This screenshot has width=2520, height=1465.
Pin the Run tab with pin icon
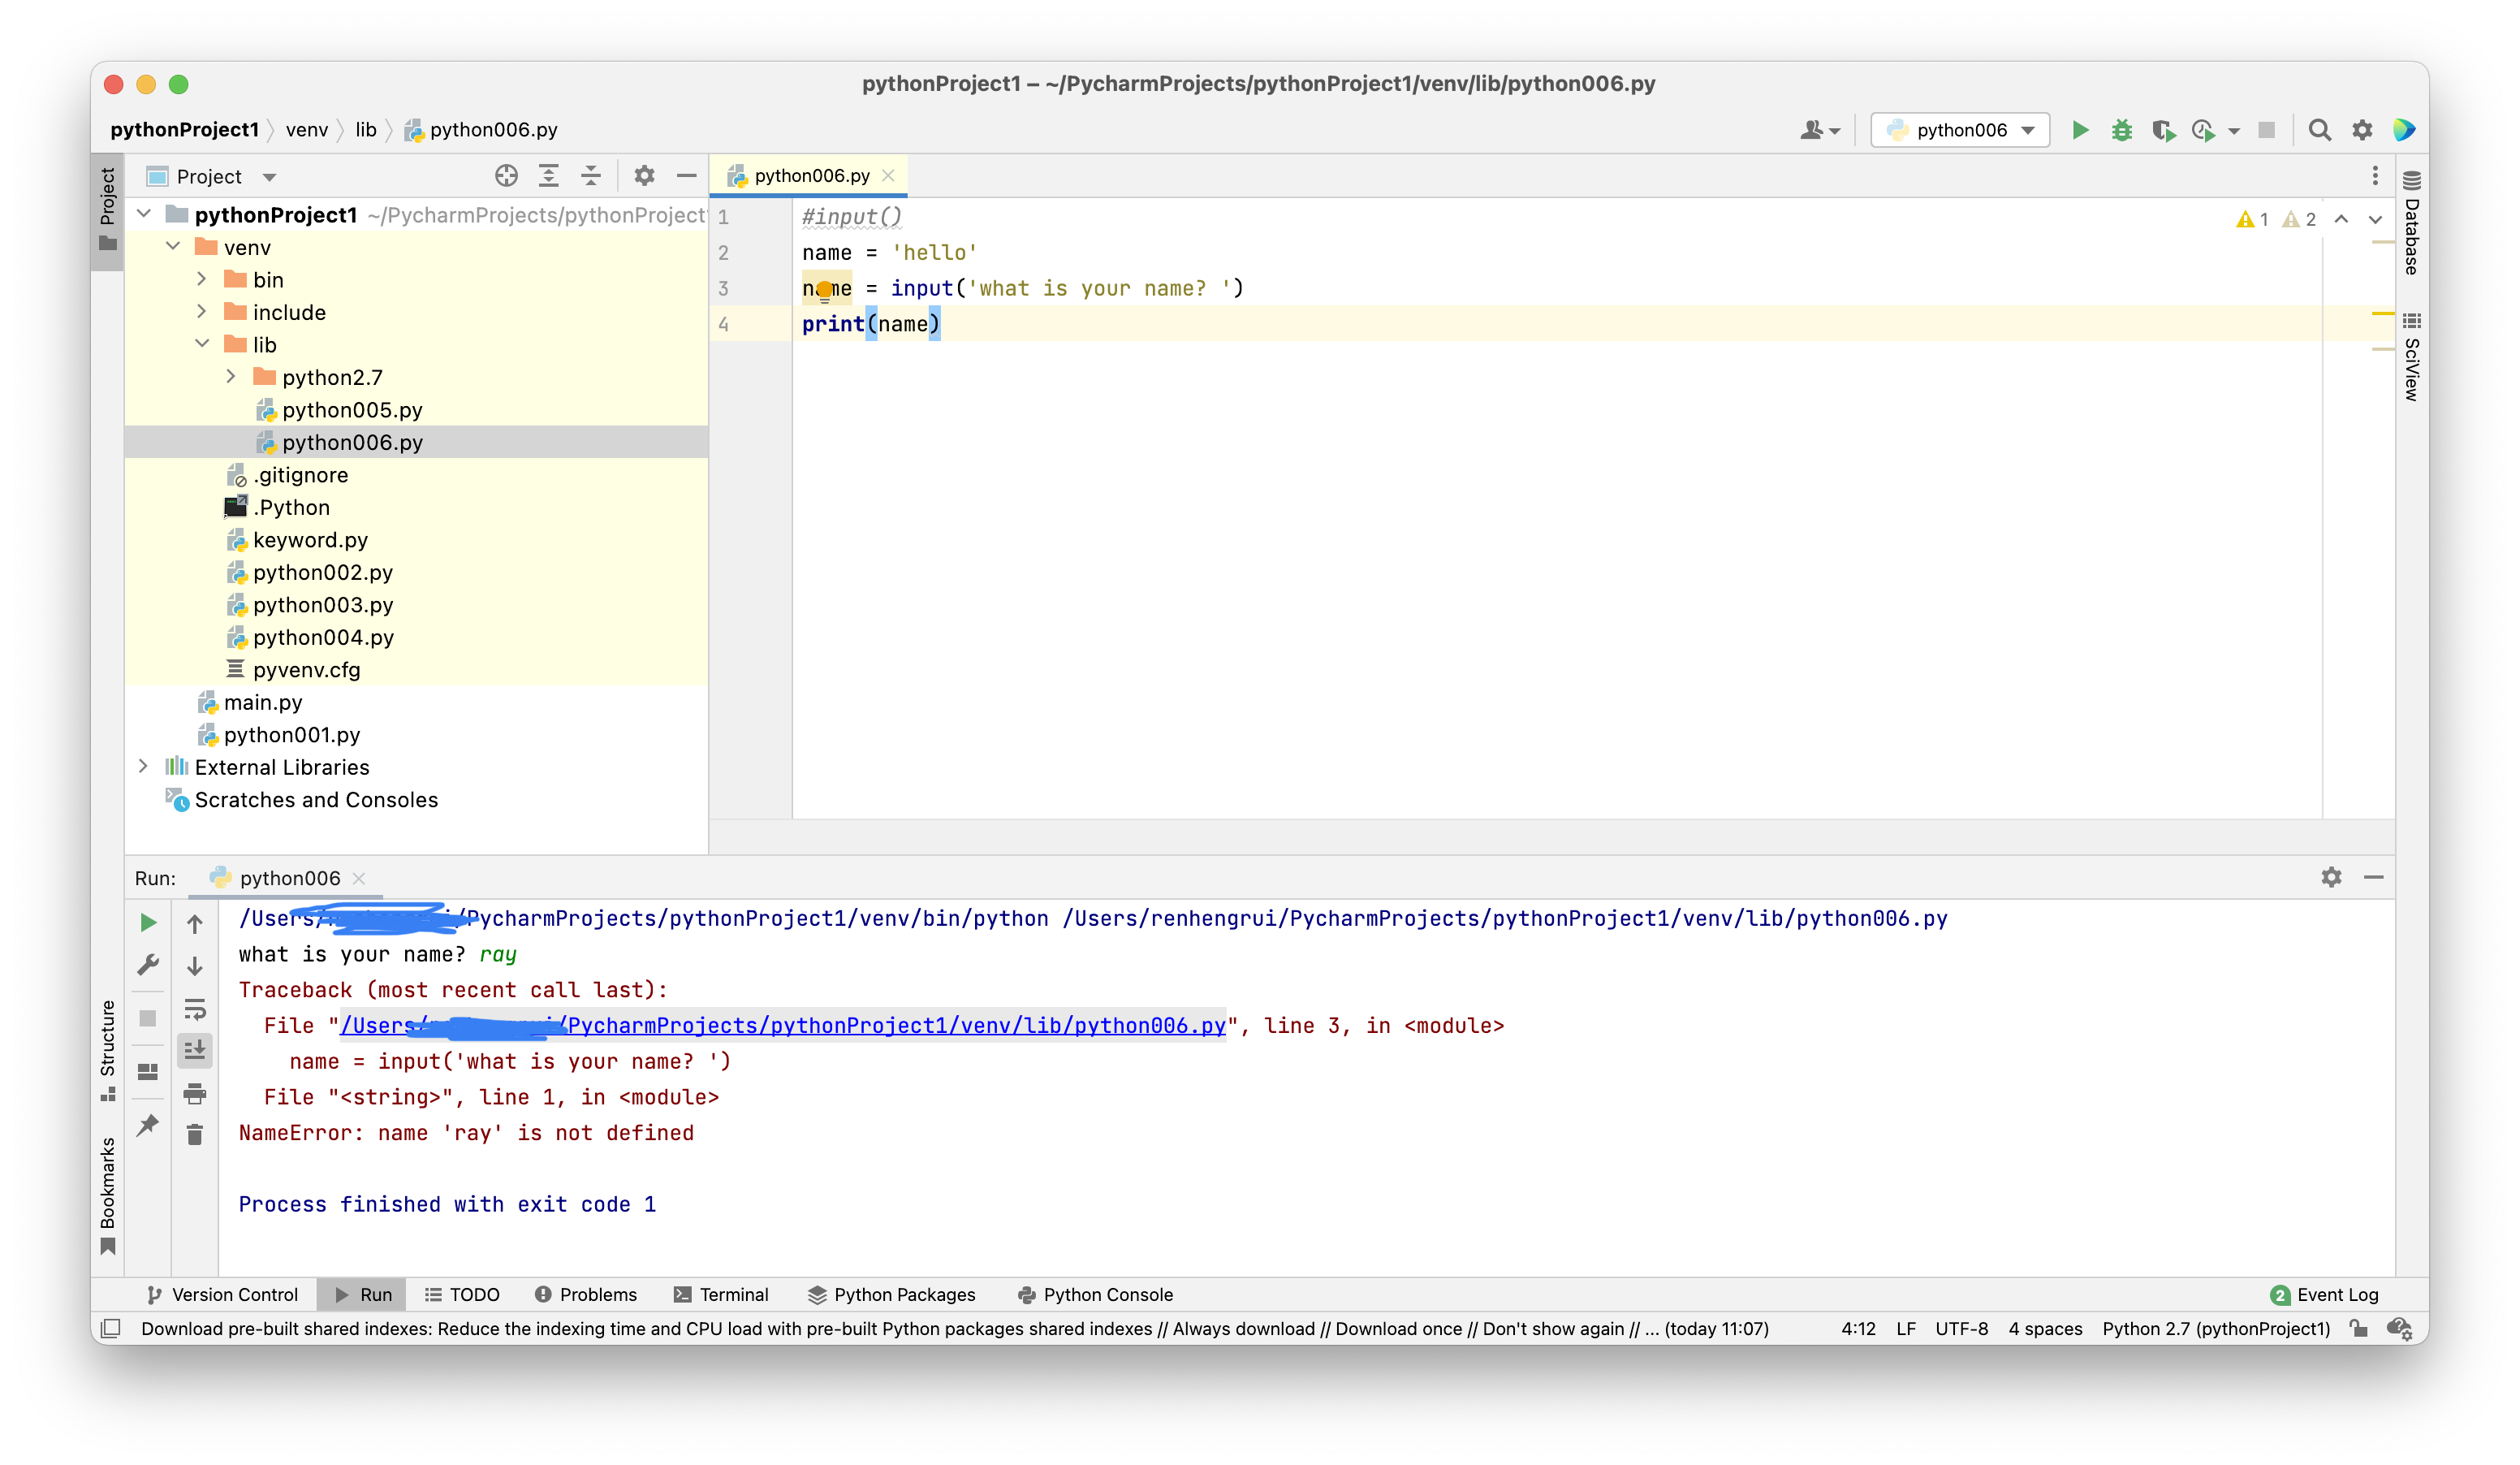(x=148, y=1125)
